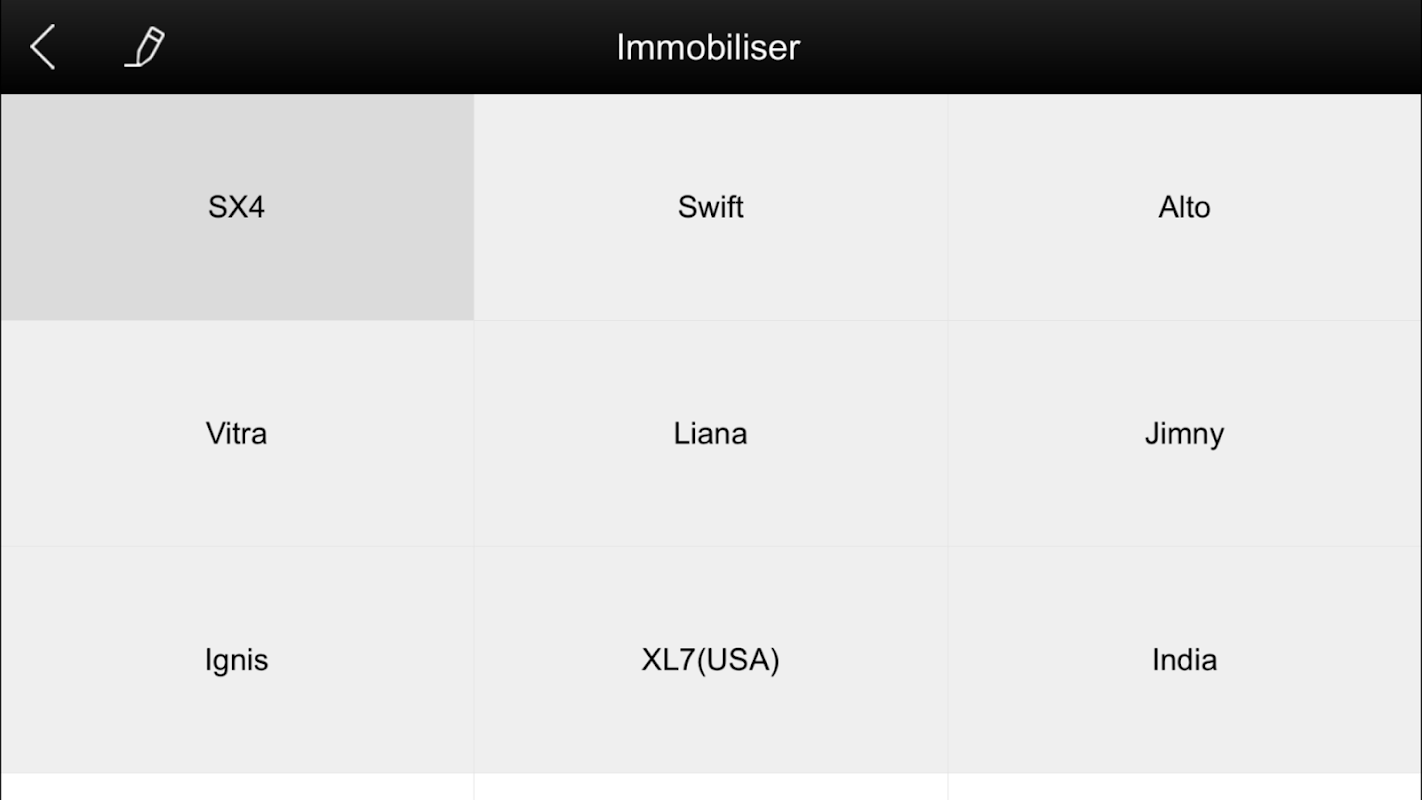
Task: Click the highlighted grey tile in the grid
Action: [237, 207]
